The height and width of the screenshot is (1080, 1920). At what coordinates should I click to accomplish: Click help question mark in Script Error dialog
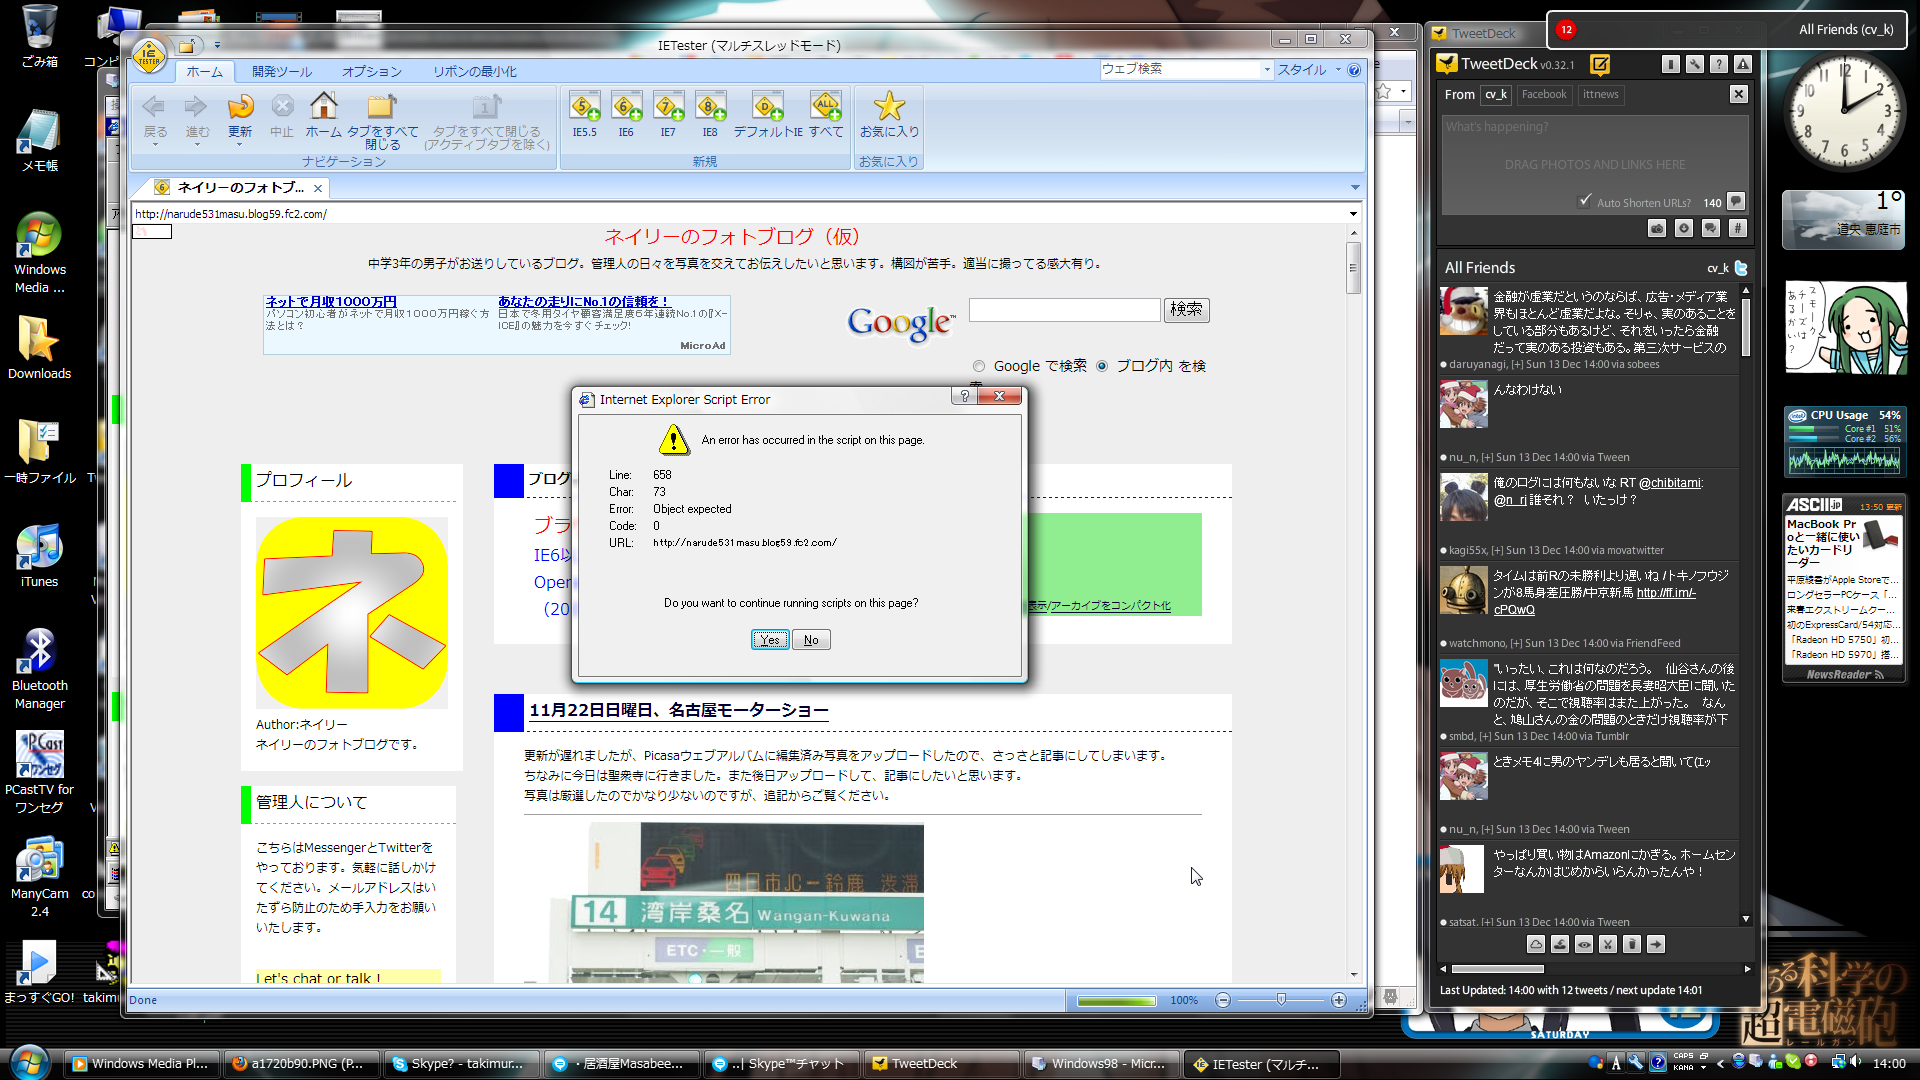964,396
